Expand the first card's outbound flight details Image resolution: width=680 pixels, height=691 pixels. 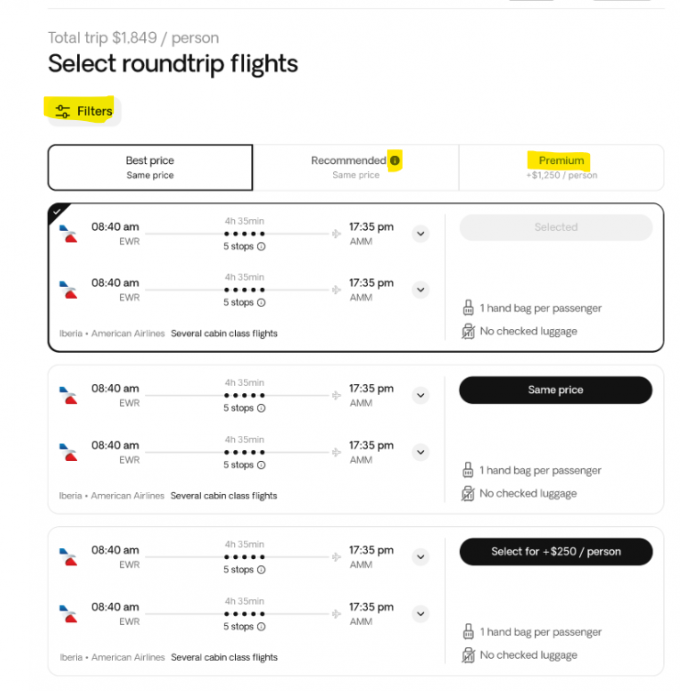tap(421, 234)
